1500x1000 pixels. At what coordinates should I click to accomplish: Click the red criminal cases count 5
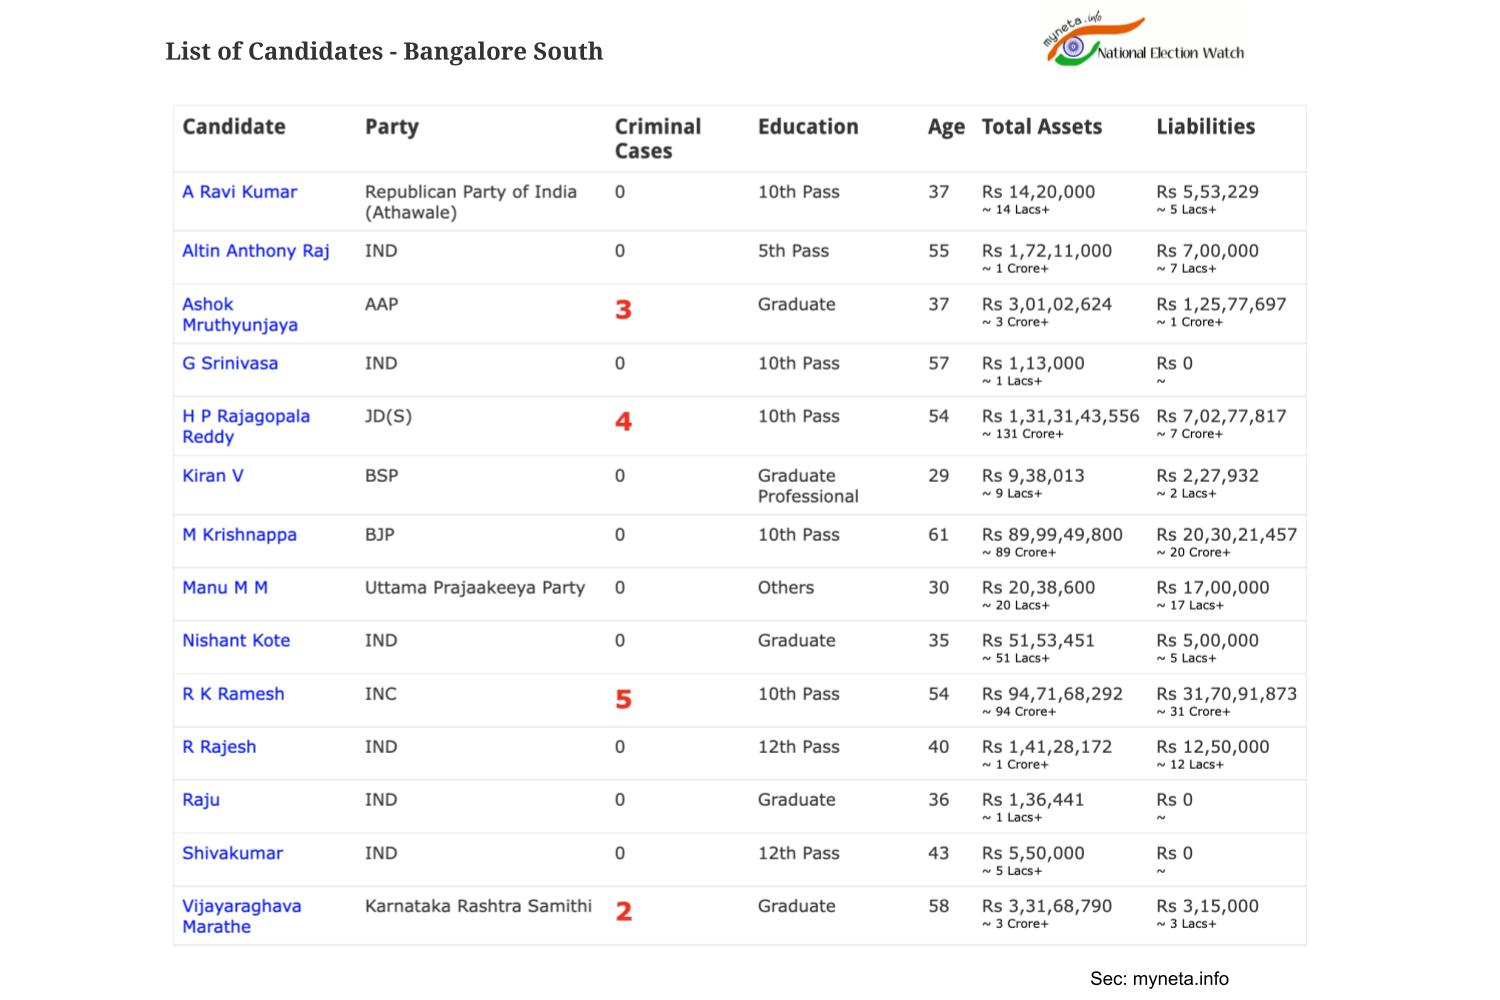coord(623,699)
